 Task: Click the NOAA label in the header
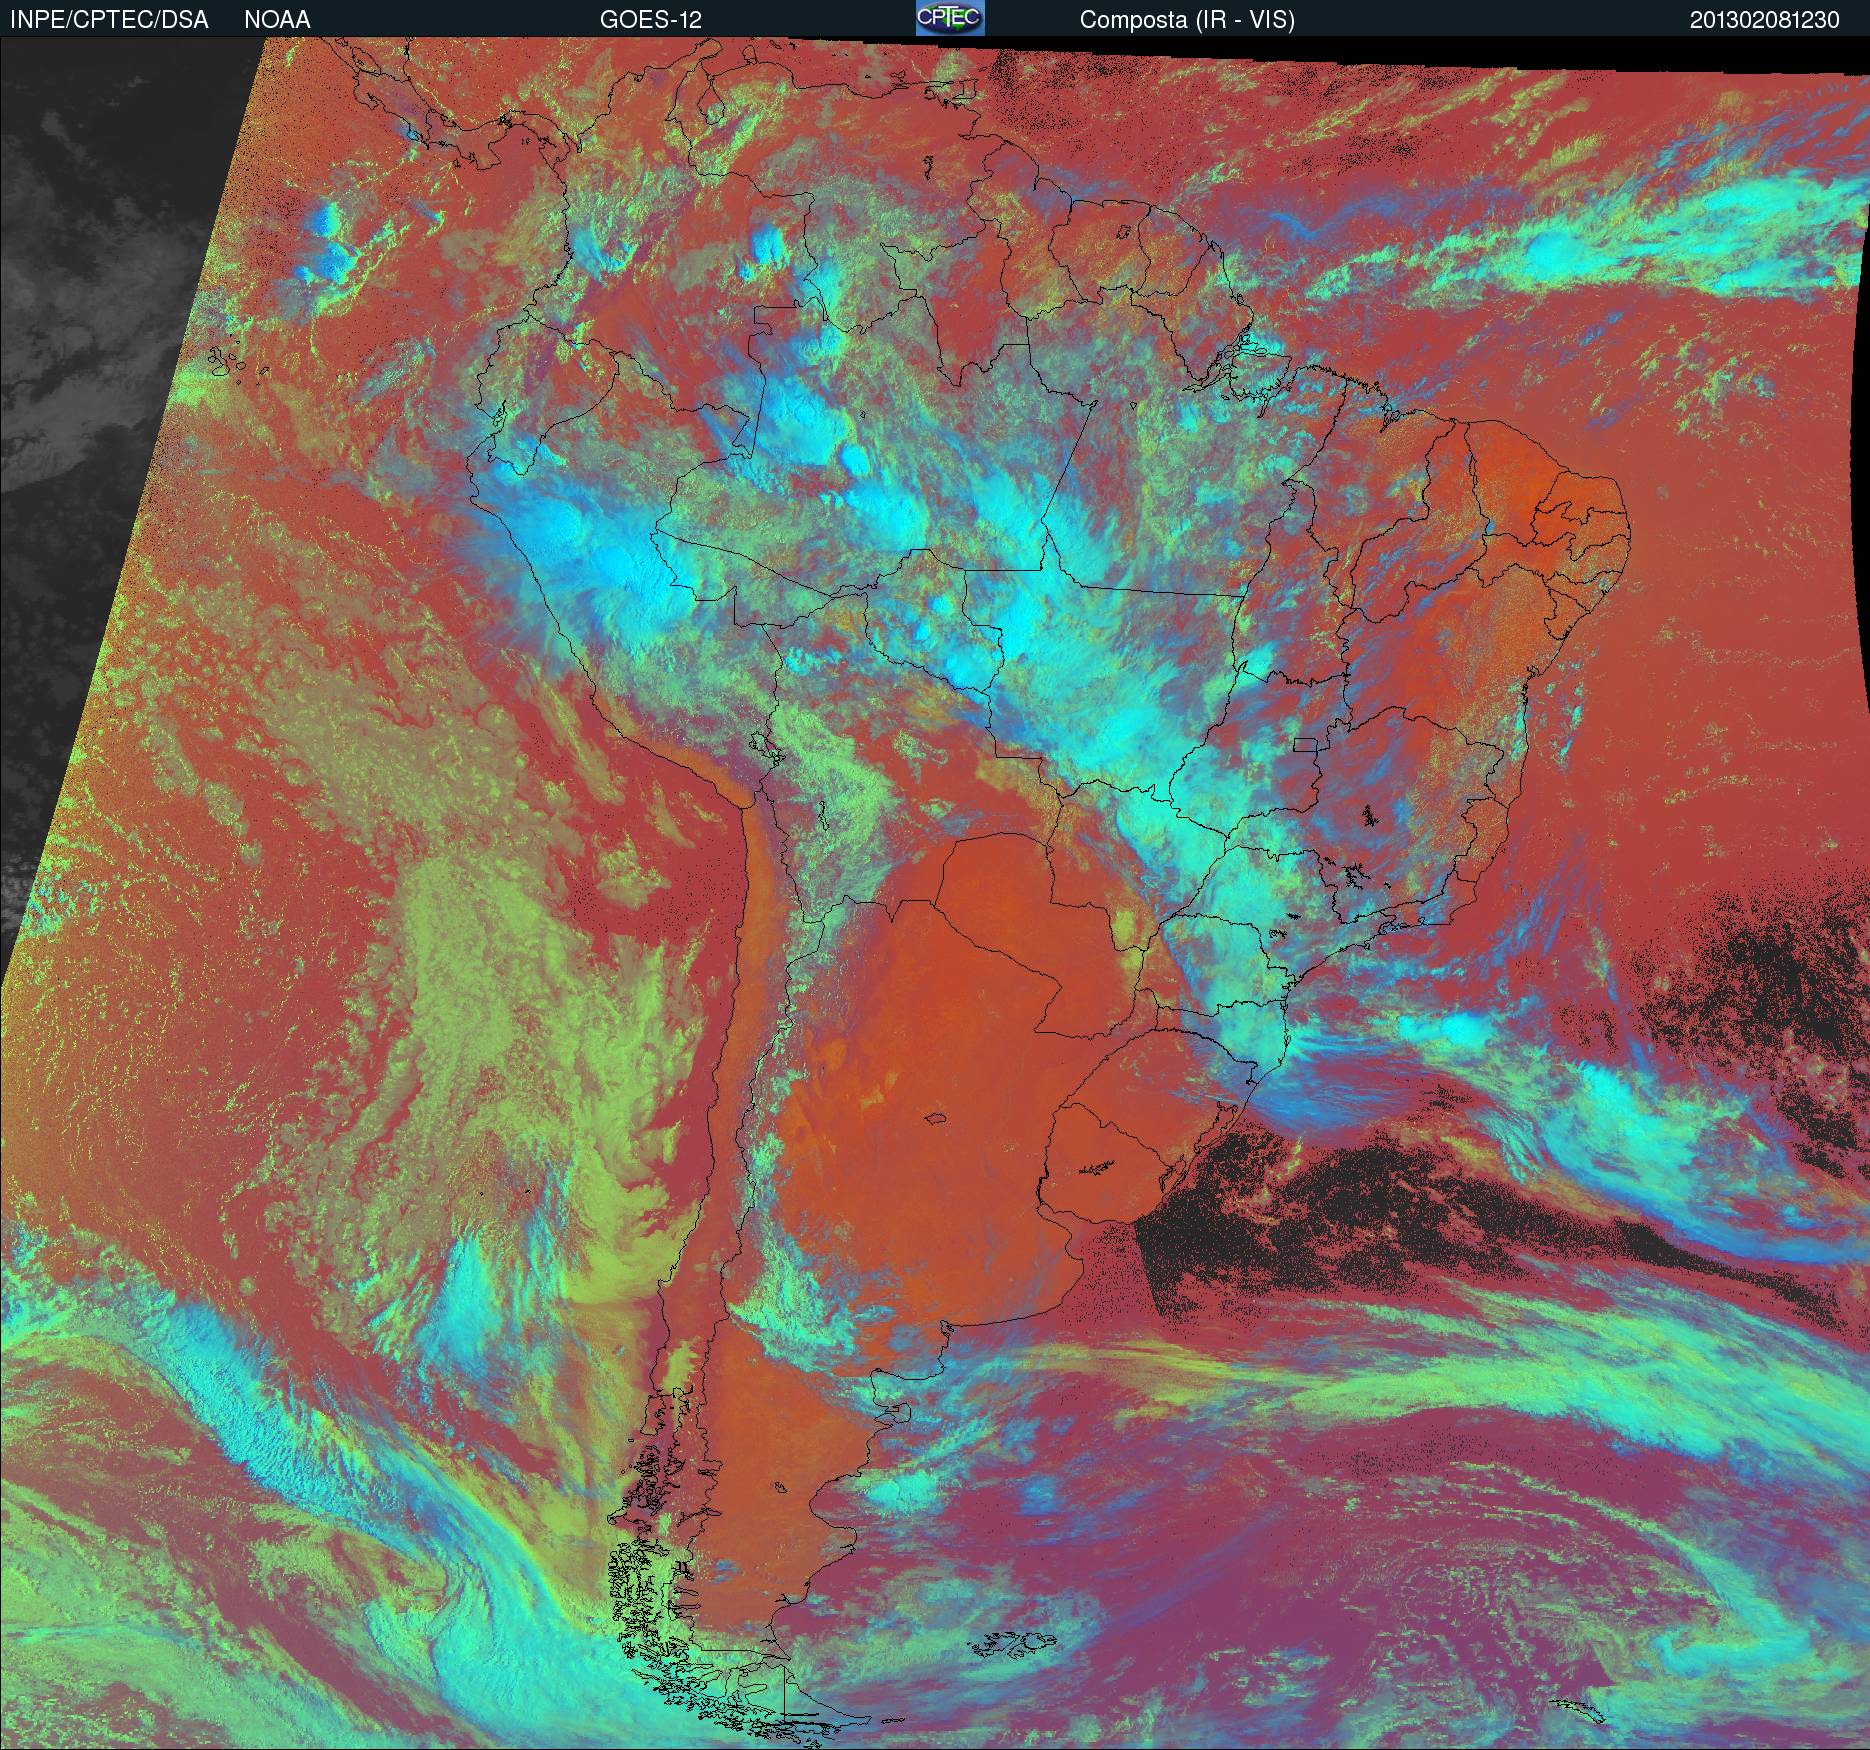pyautogui.click(x=277, y=20)
